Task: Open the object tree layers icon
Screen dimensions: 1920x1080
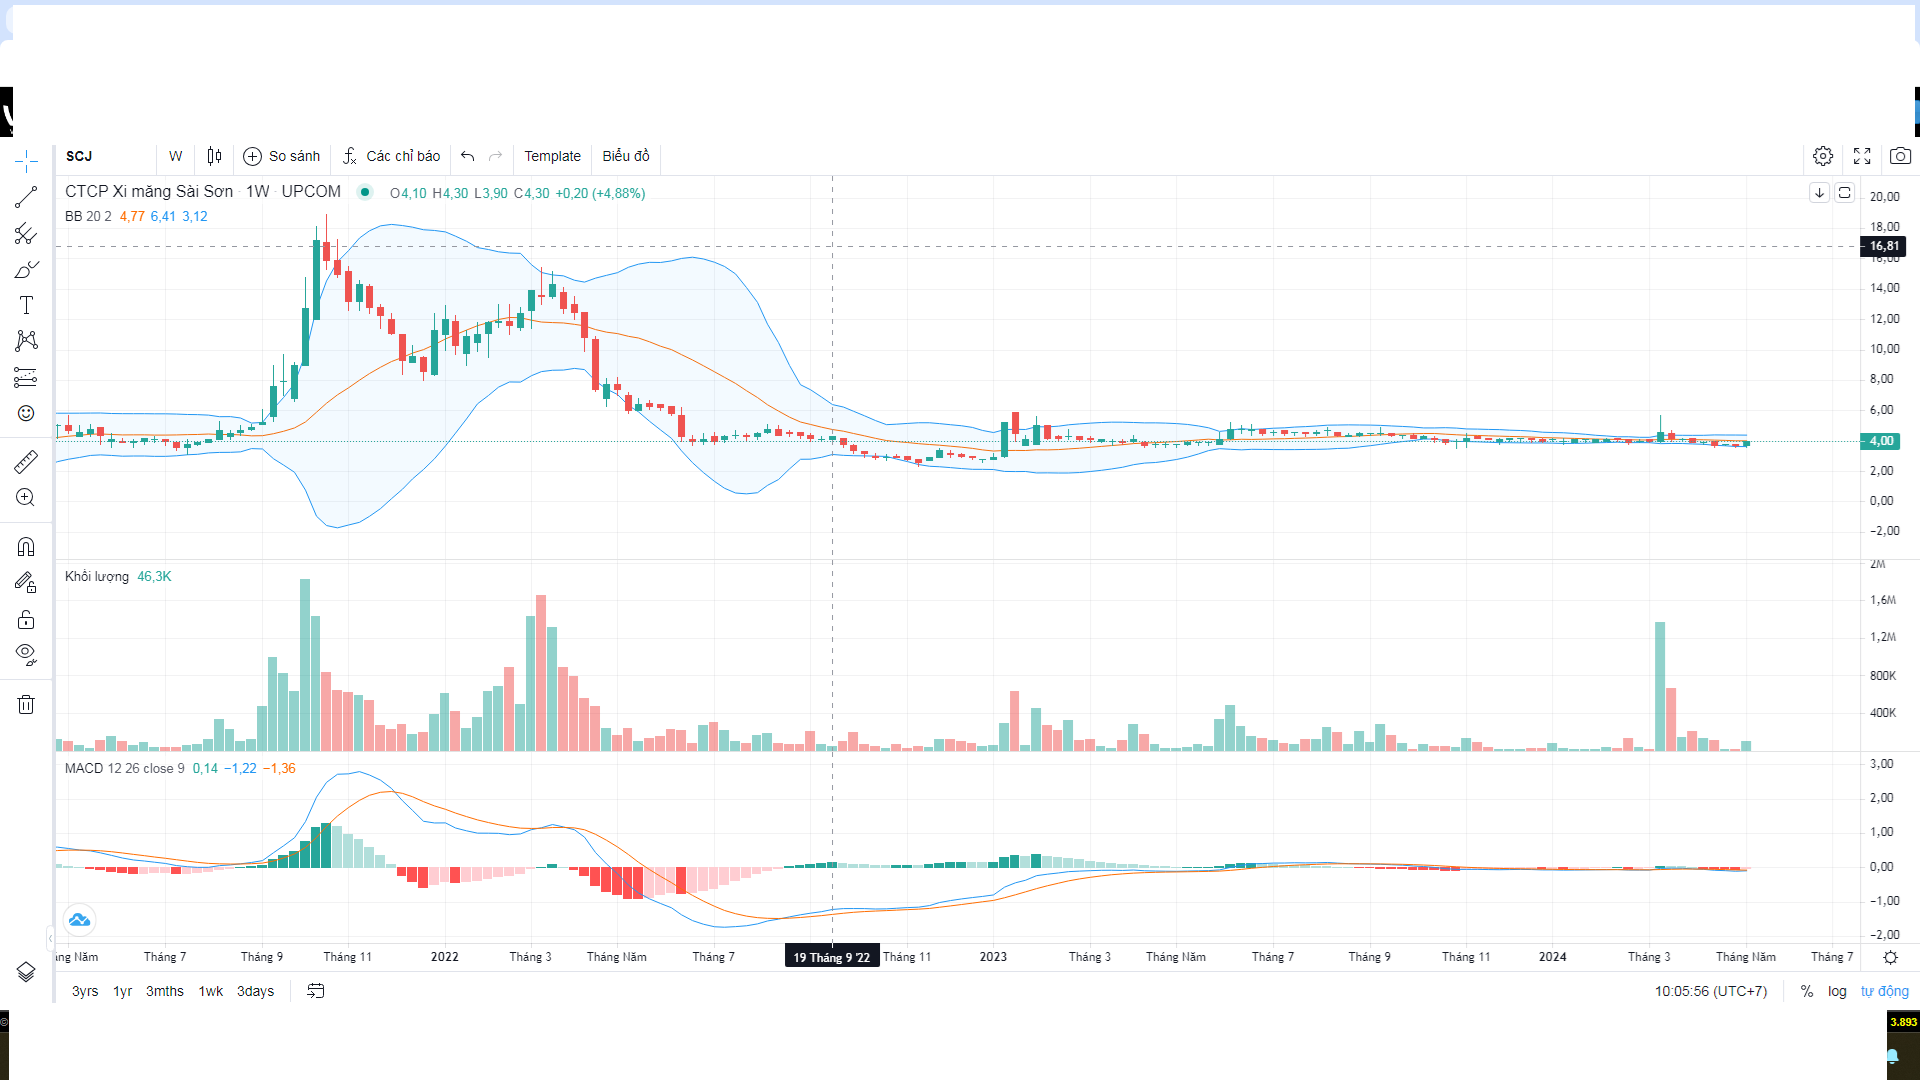Action: 26,972
